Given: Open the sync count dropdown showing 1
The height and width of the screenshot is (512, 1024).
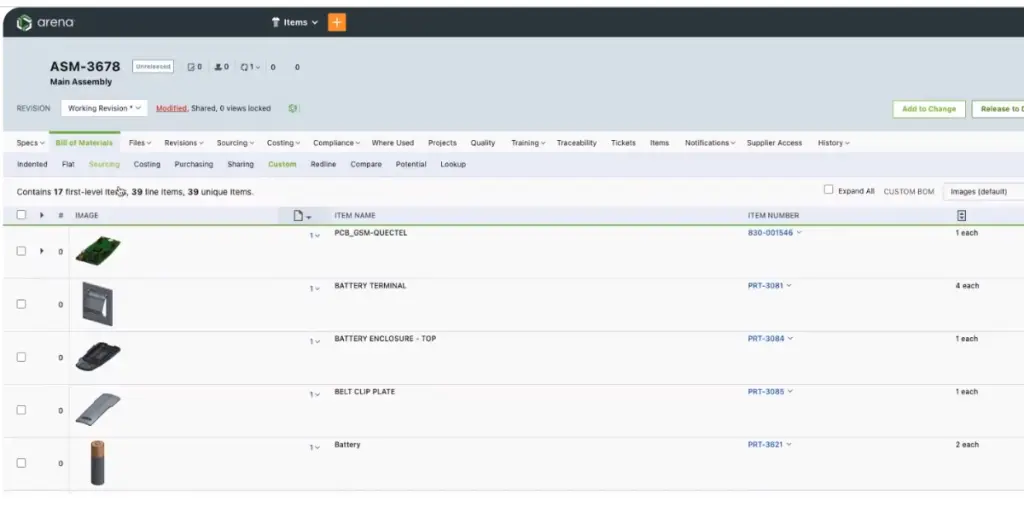Looking at the screenshot, I should [250, 67].
